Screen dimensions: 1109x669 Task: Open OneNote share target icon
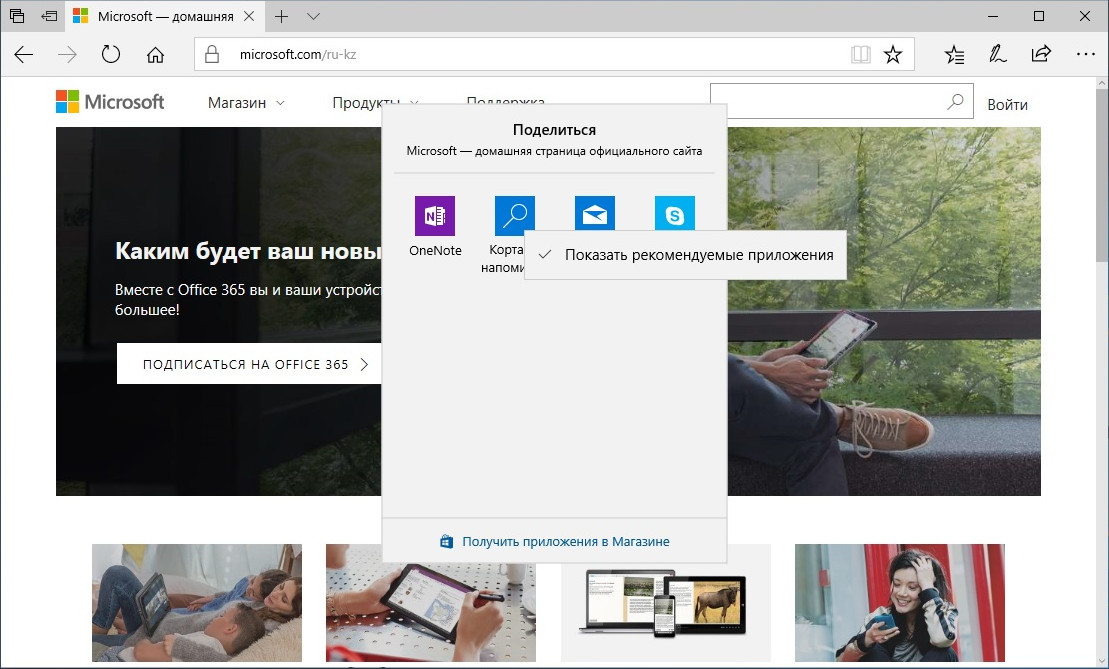(435, 216)
